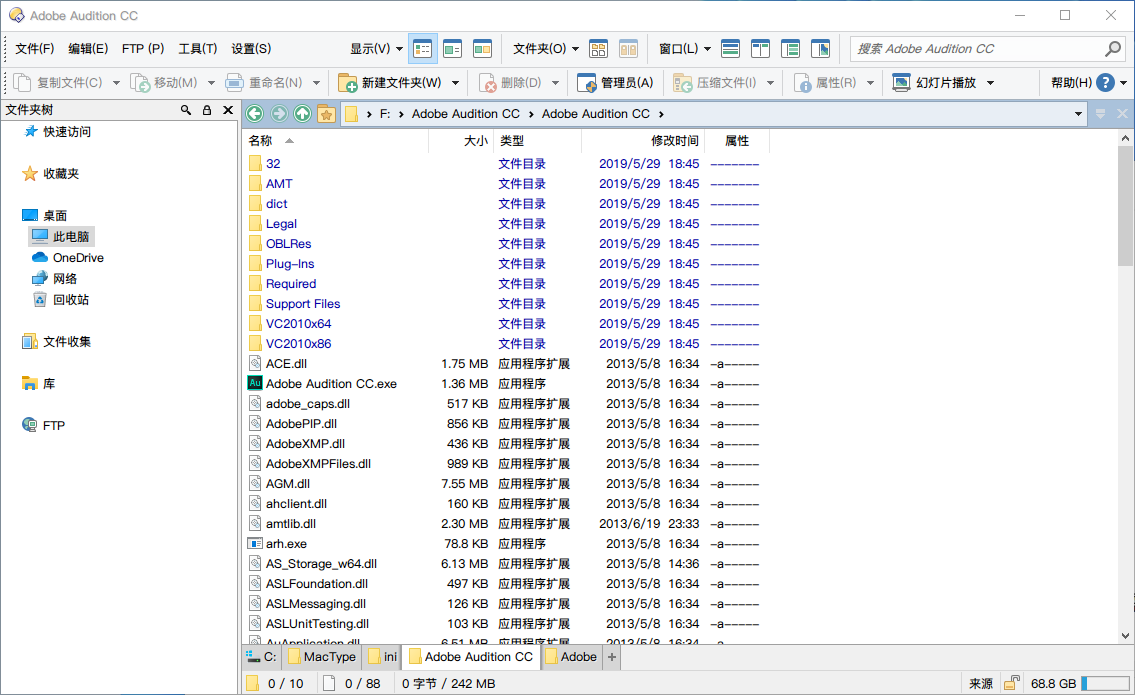Click the search magnifier icon

click(x=1113, y=49)
